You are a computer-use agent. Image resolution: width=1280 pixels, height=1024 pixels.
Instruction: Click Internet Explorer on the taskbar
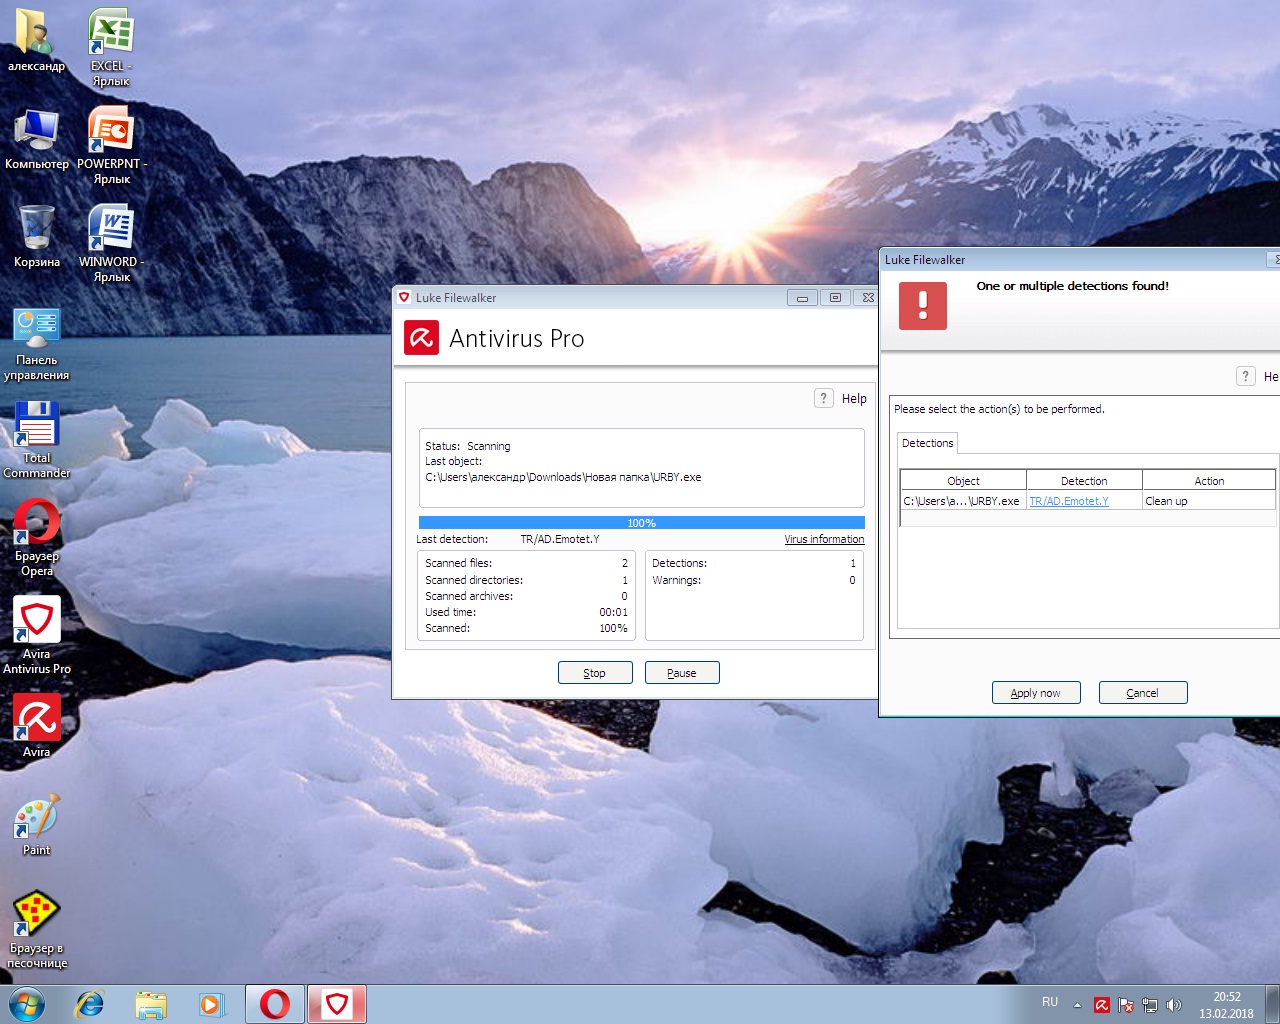pos(90,1004)
